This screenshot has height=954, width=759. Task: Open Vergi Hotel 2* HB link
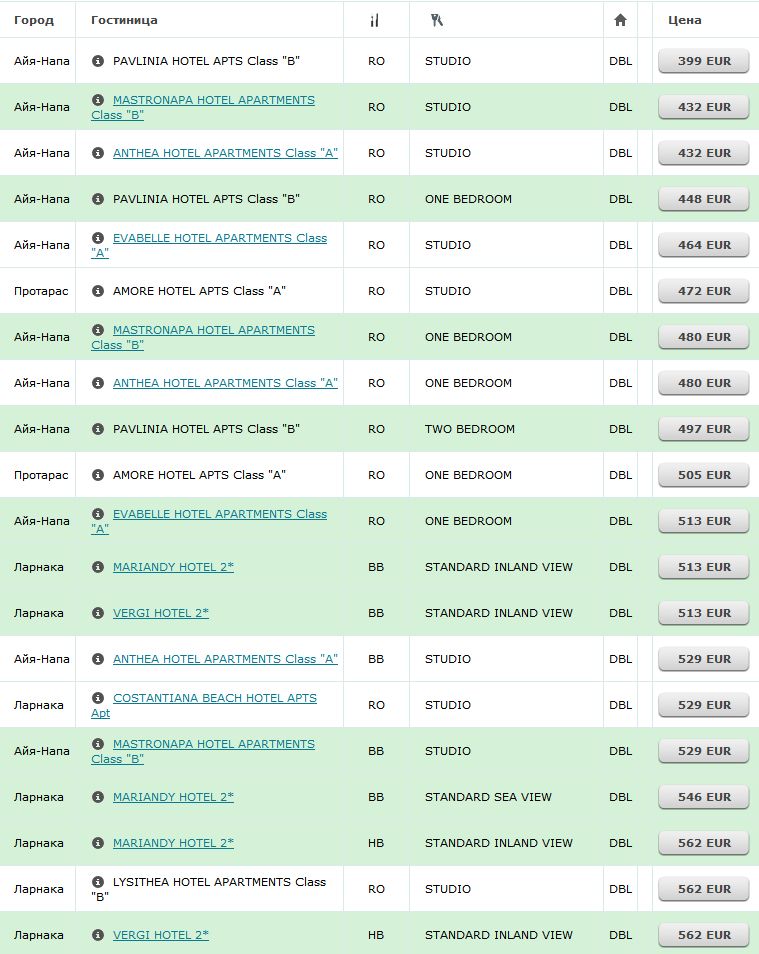(x=161, y=935)
